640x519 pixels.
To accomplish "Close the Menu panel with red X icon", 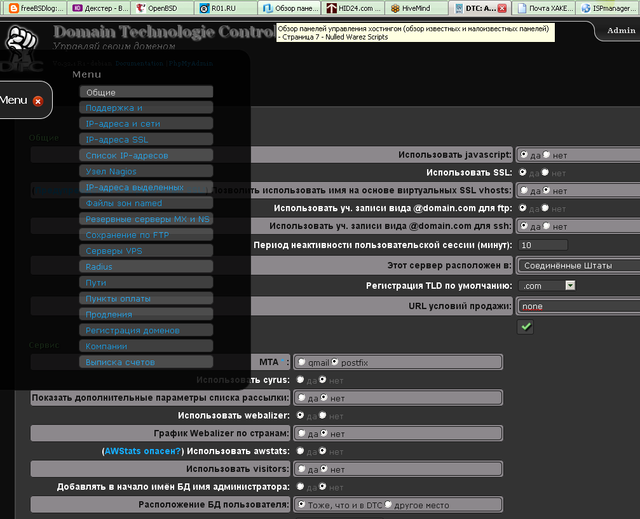I will (x=38, y=101).
